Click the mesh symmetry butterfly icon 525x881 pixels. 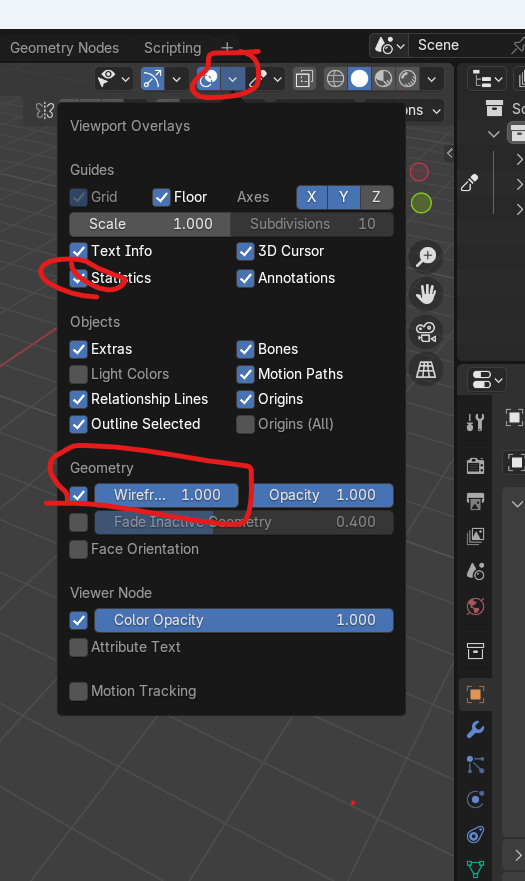tap(45, 110)
